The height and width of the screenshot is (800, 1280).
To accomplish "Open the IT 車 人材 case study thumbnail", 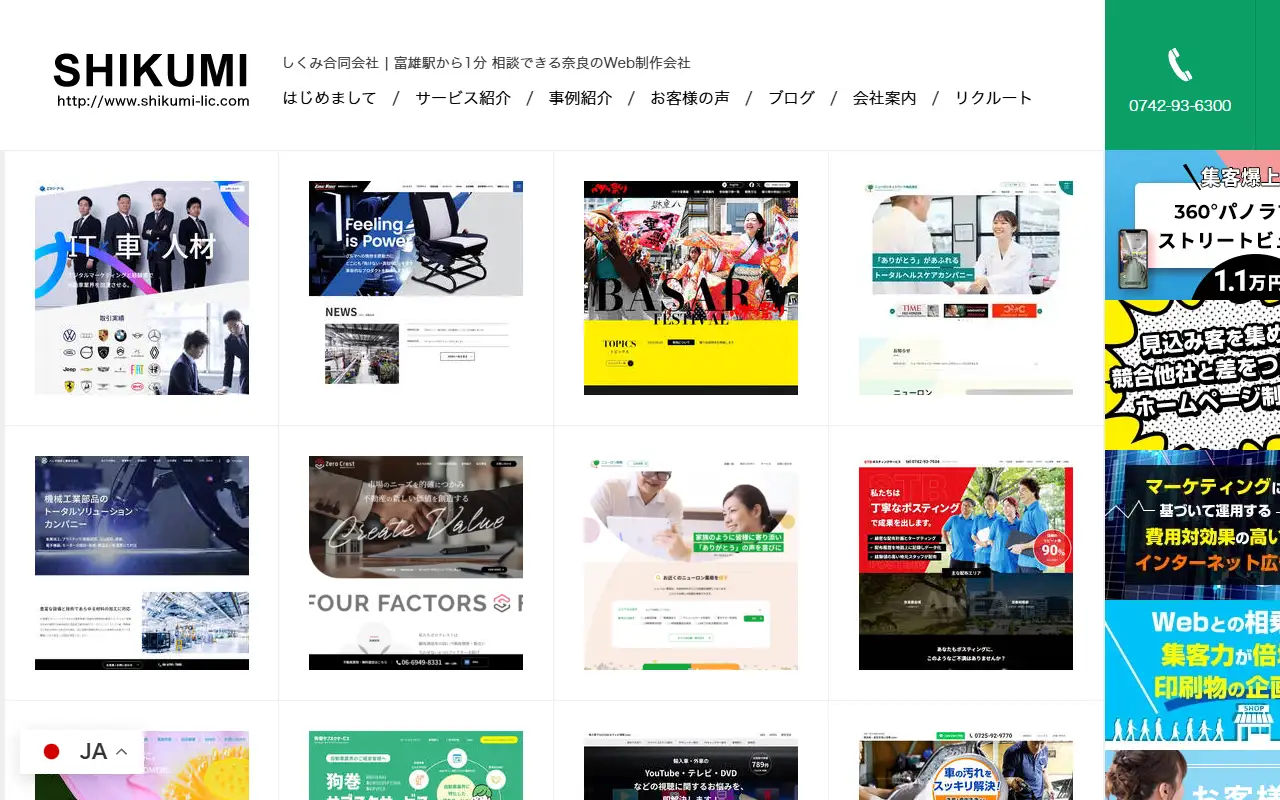I will tap(142, 288).
